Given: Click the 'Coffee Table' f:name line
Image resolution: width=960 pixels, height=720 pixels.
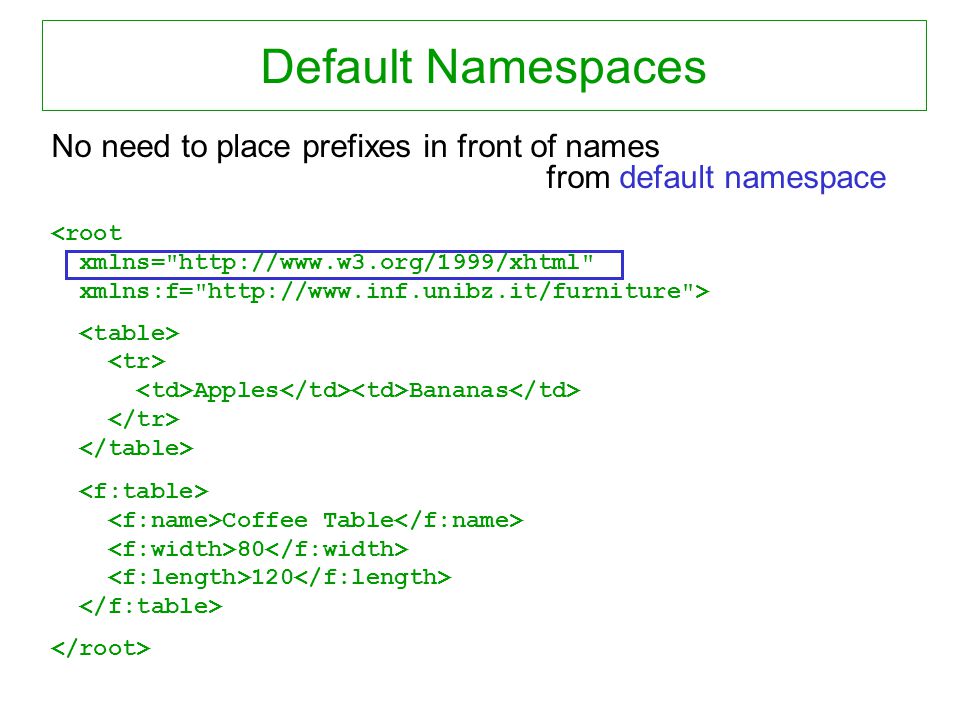Looking at the screenshot, I should [x=315, y=520].
